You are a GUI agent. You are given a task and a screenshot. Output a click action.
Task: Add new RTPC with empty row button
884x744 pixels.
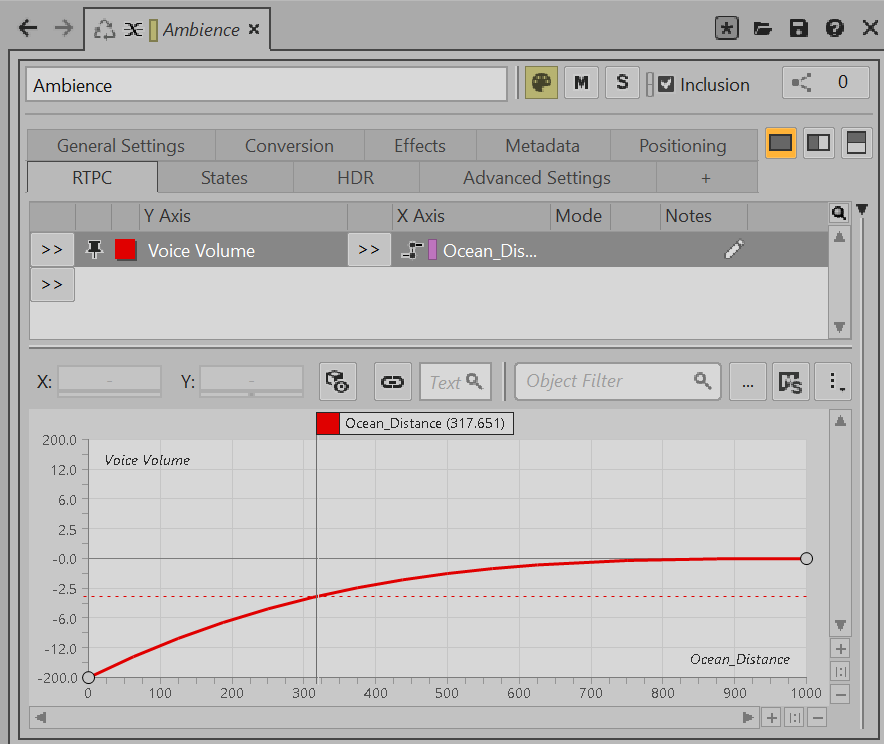(53, 285)
